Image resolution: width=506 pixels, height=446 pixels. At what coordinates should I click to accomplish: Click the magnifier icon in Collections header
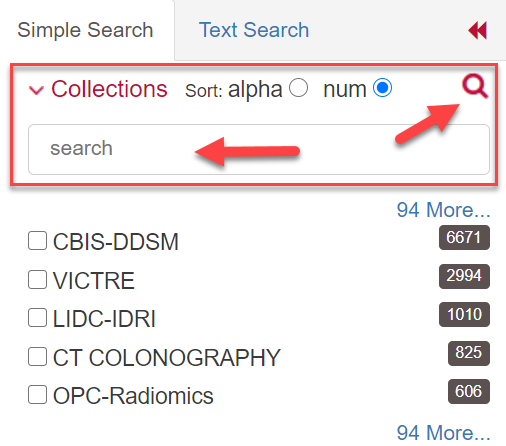coord(475,86)
